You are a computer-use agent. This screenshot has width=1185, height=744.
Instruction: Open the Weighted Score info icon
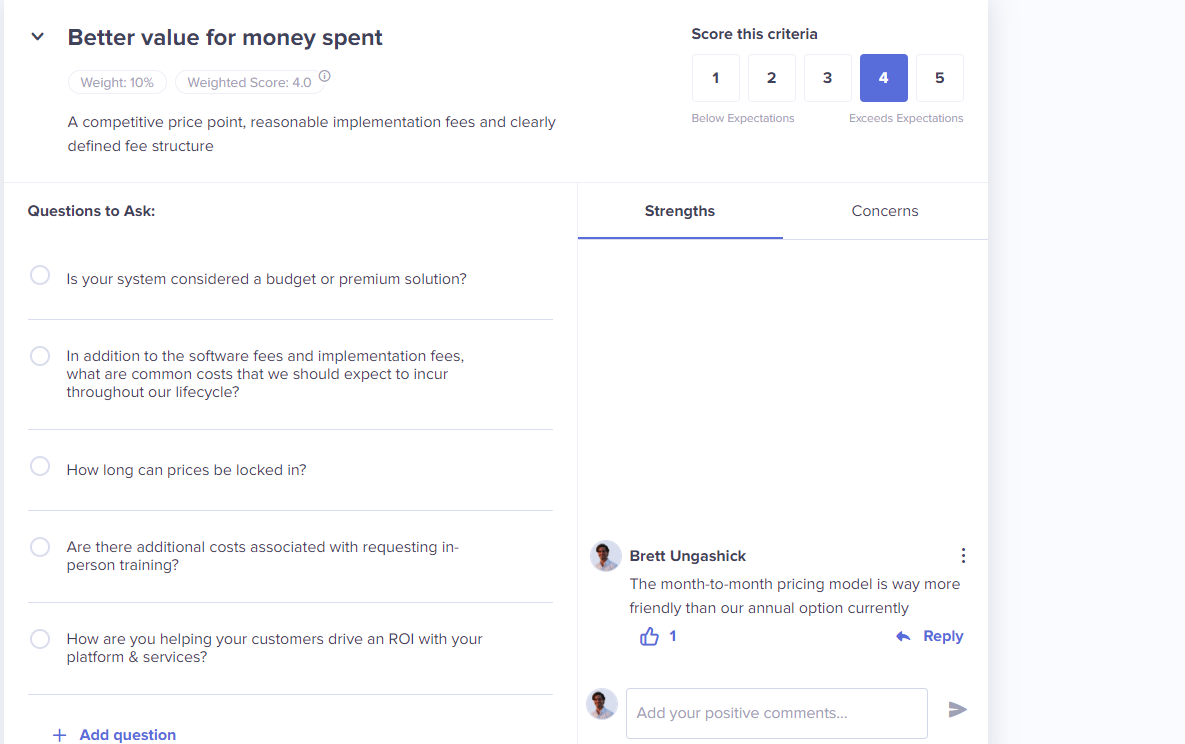[324, 76]
